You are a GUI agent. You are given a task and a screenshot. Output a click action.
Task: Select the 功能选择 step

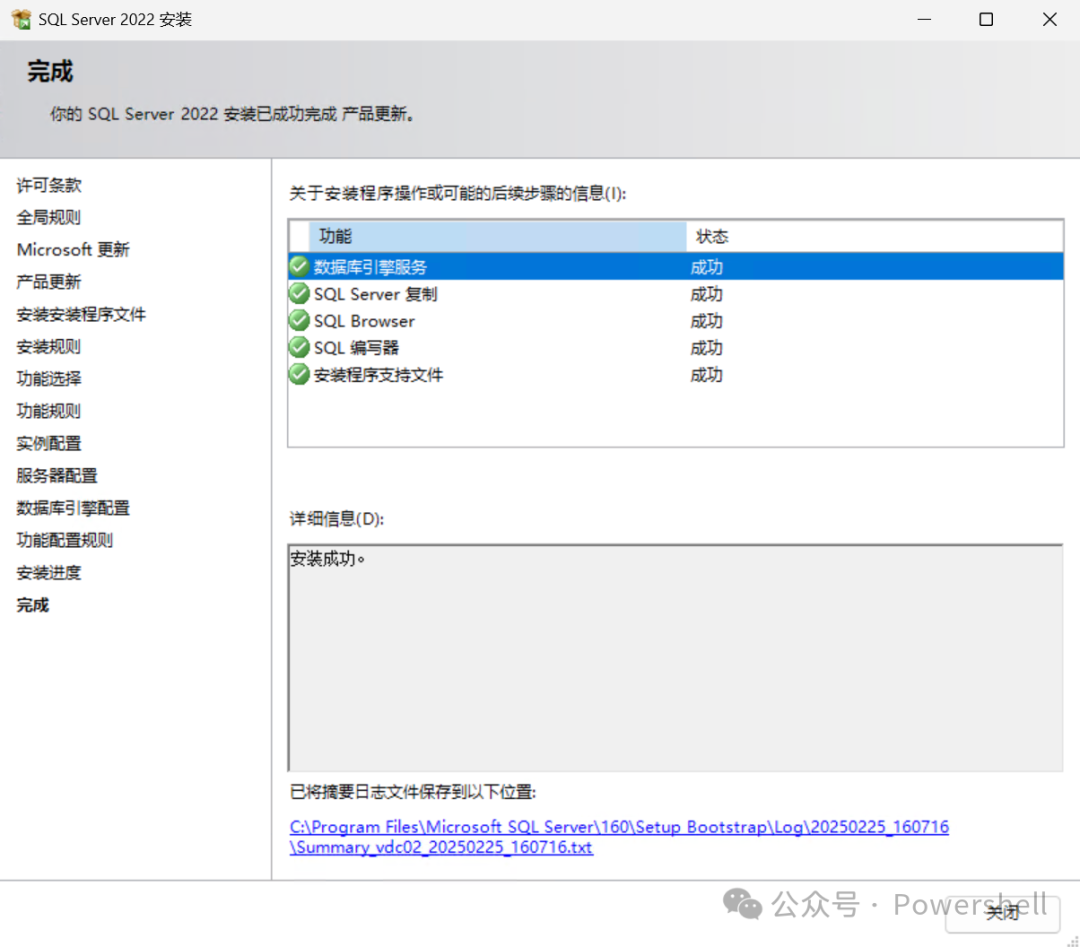click(49, 379)
